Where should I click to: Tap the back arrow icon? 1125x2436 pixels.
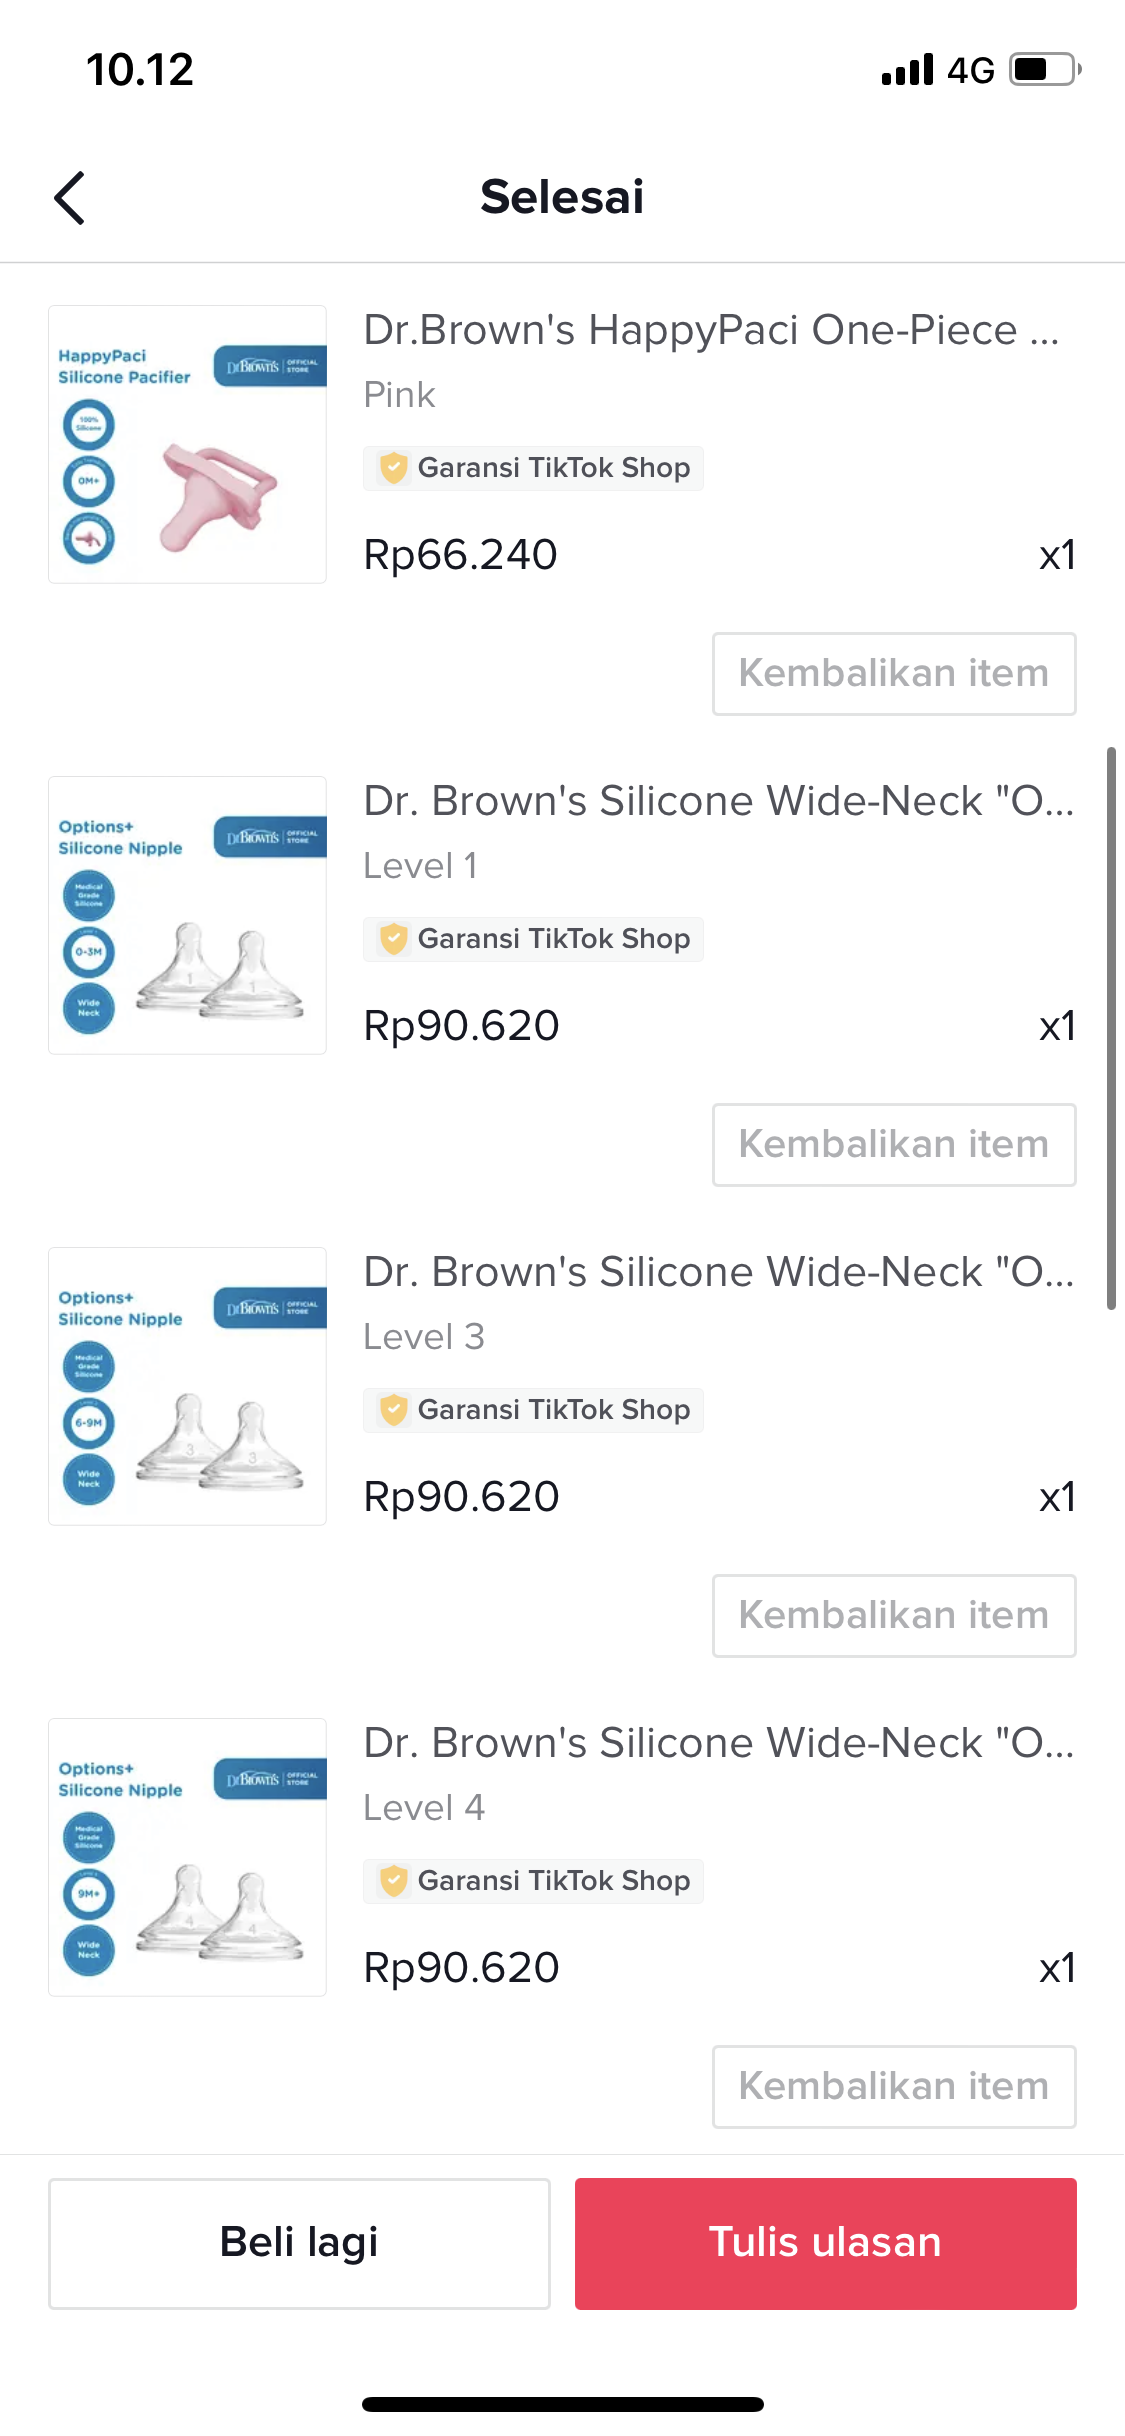[x=70, y=198]
